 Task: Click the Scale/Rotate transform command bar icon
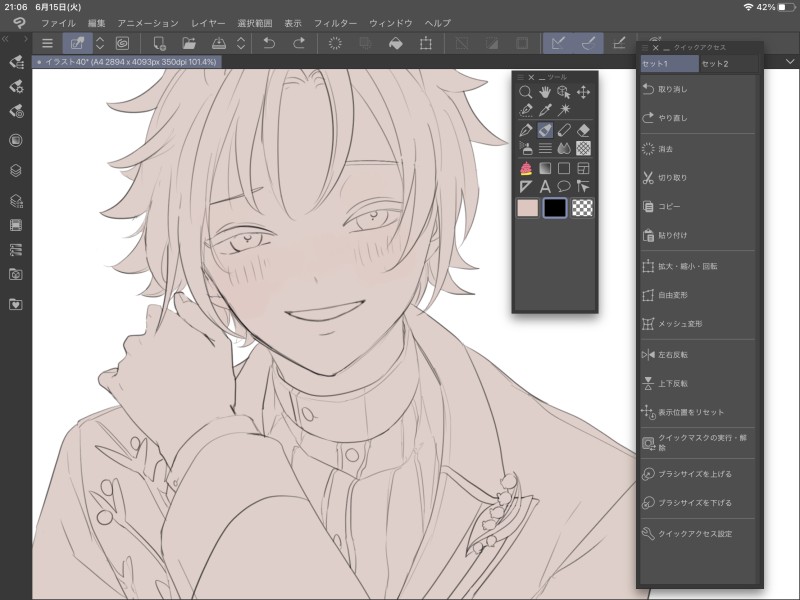[426, 43]
